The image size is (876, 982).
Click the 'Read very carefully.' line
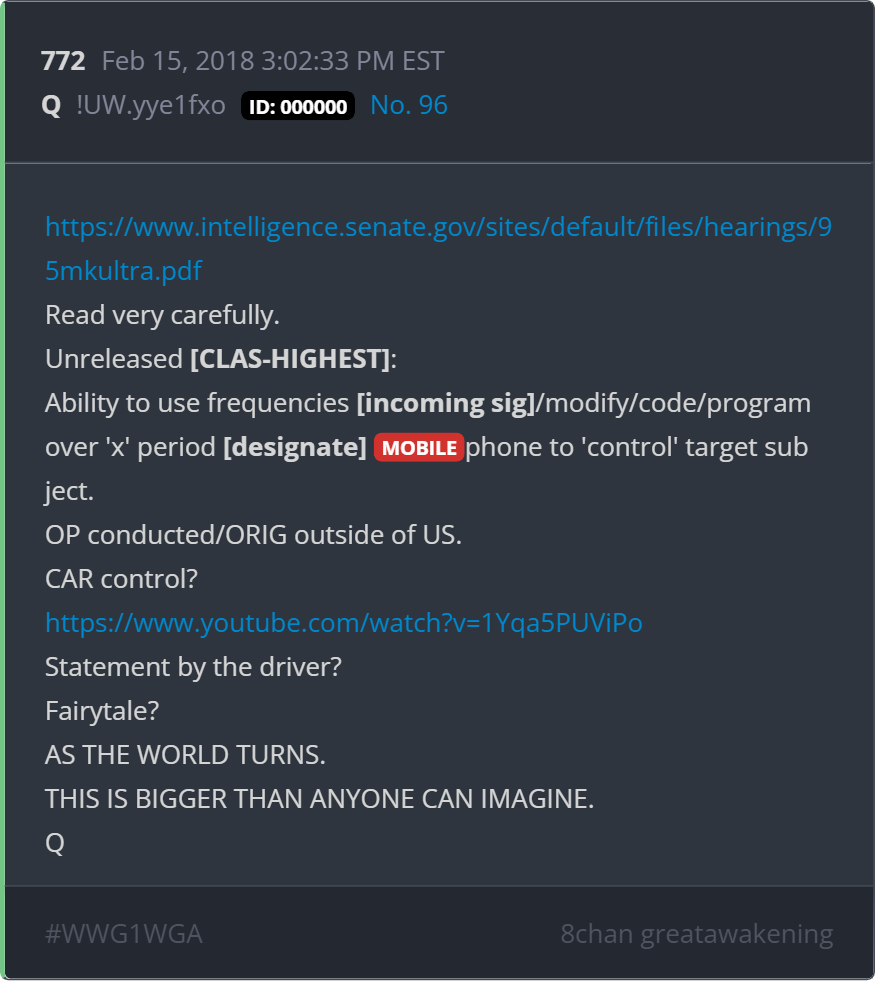[162, 315]
